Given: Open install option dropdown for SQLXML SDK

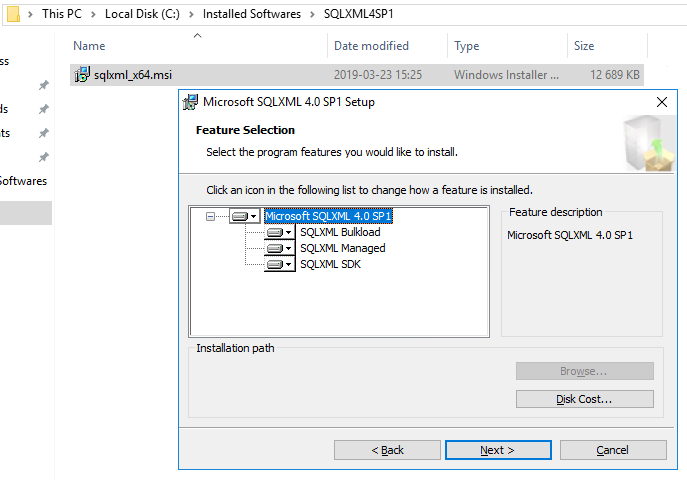Looking at the screenshot, I should (x=280, y=265).
